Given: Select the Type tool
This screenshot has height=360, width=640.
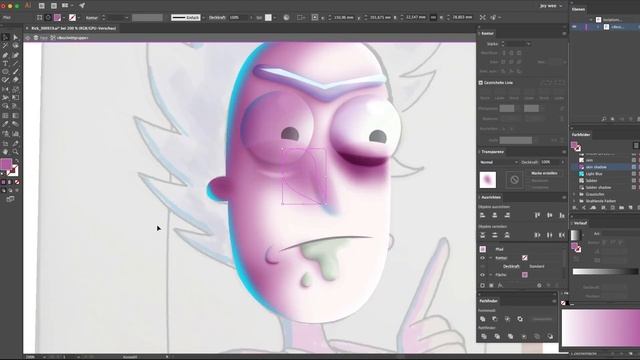Looking at the screenshot, I should point(5,64).
